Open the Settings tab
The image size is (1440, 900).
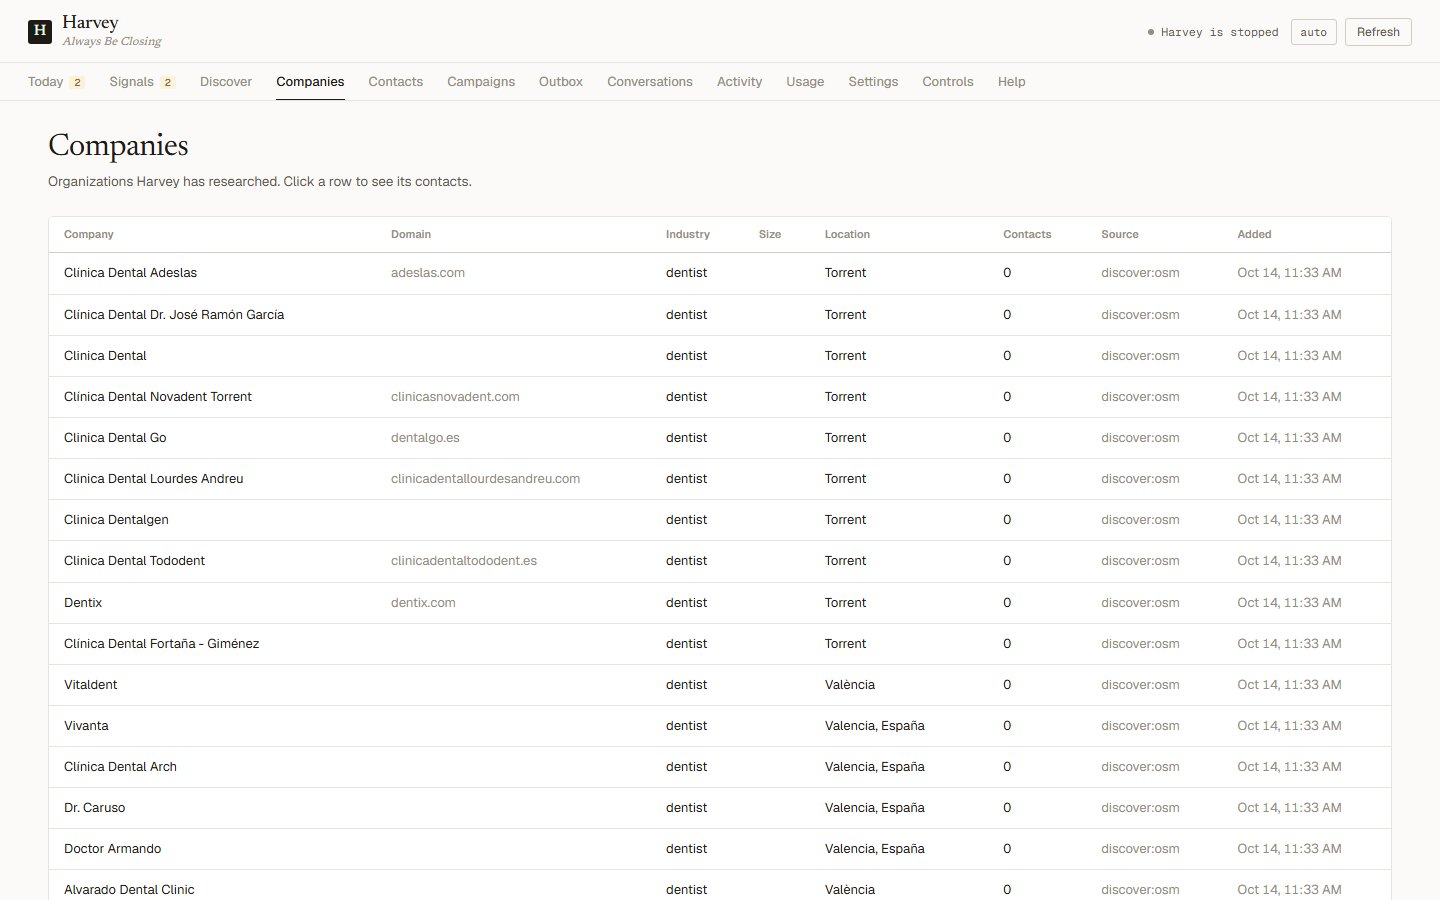873,82
